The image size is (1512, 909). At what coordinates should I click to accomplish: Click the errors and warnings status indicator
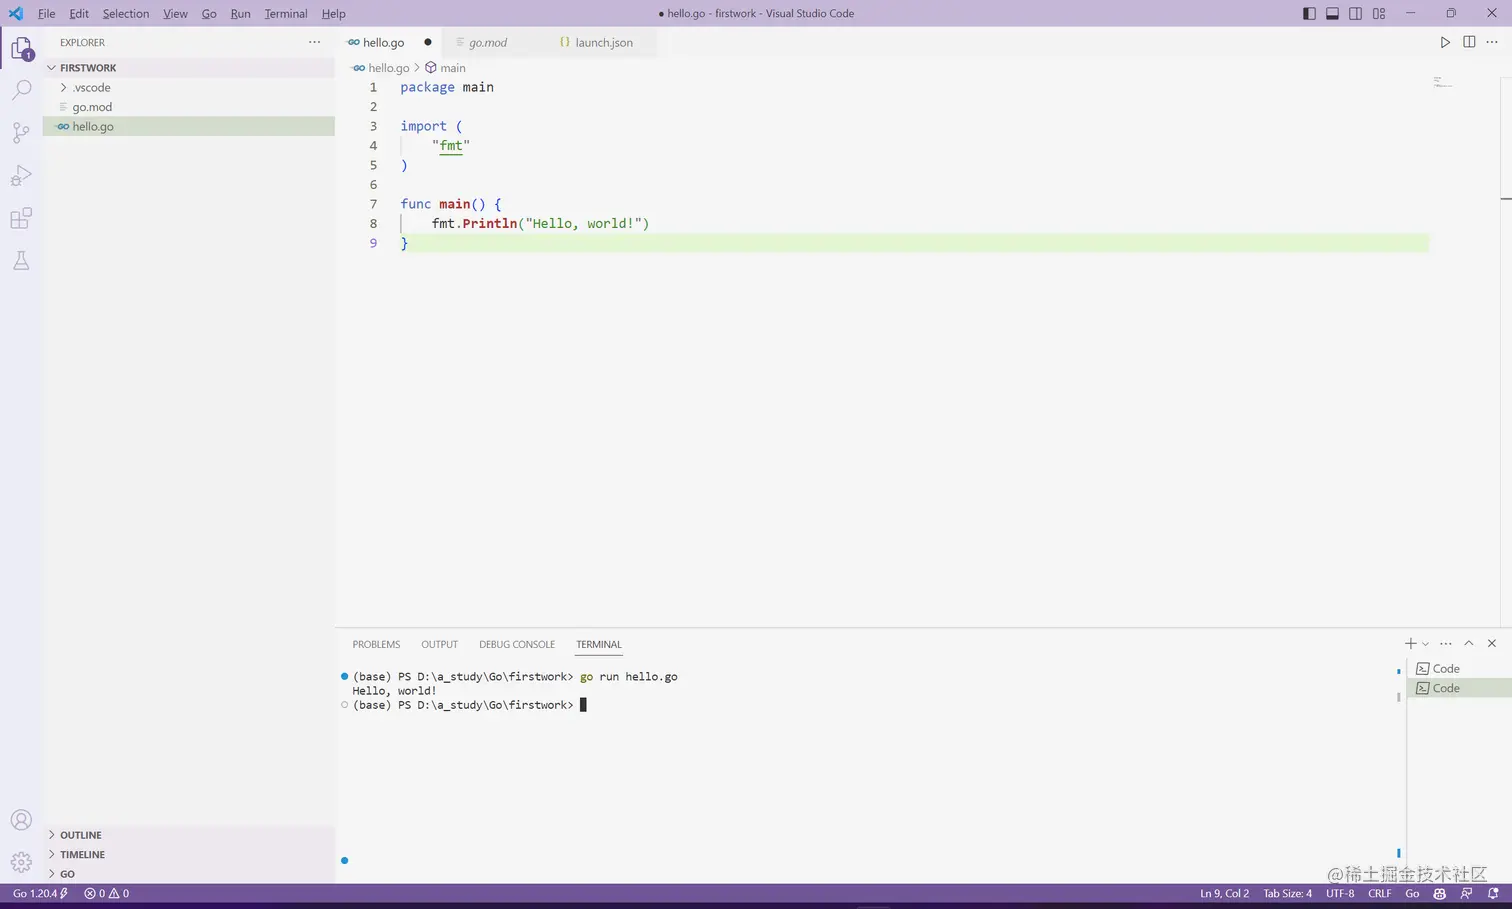(x=106, y=893)
